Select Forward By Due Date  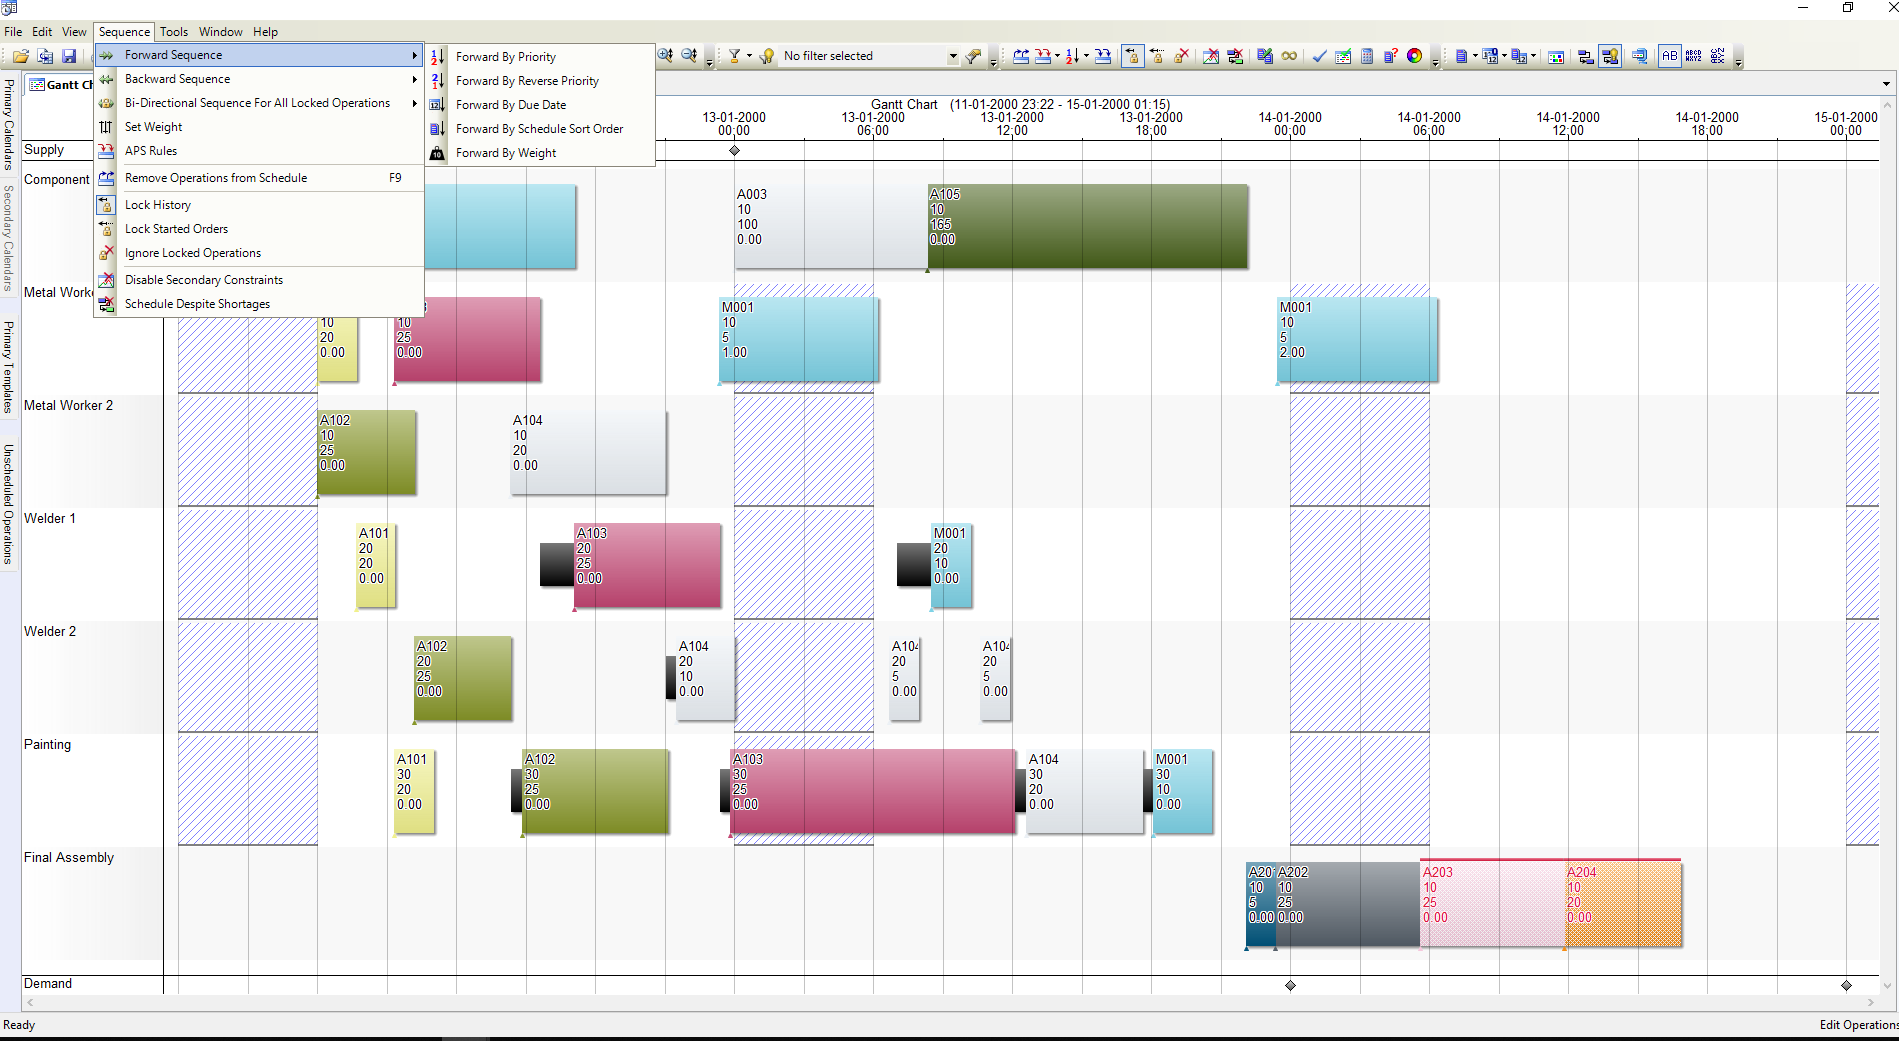click(x=511, y=105)
